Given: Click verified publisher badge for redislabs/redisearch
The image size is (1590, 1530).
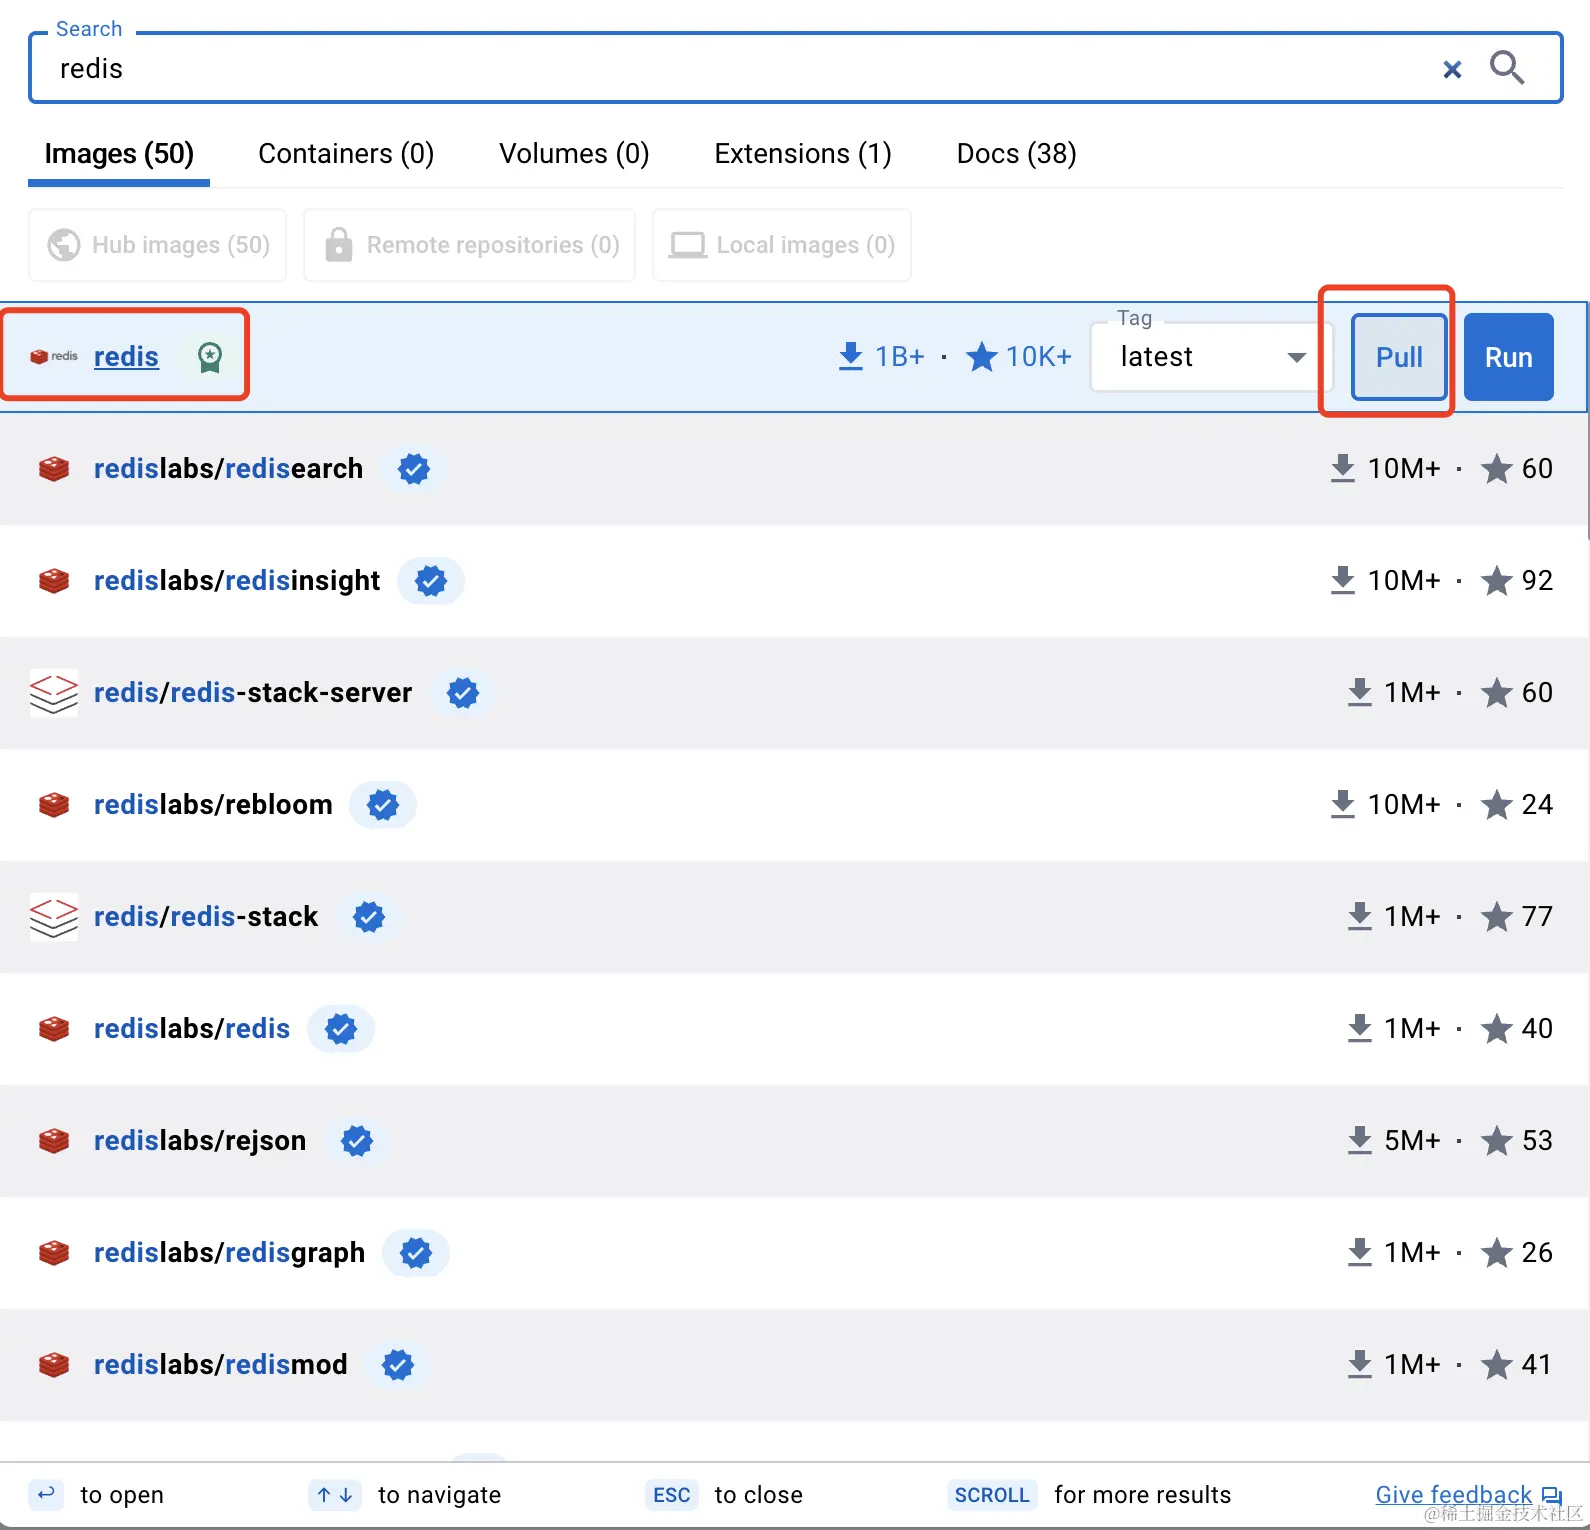Looking at the screenshot, I should [x=414, y=468].
